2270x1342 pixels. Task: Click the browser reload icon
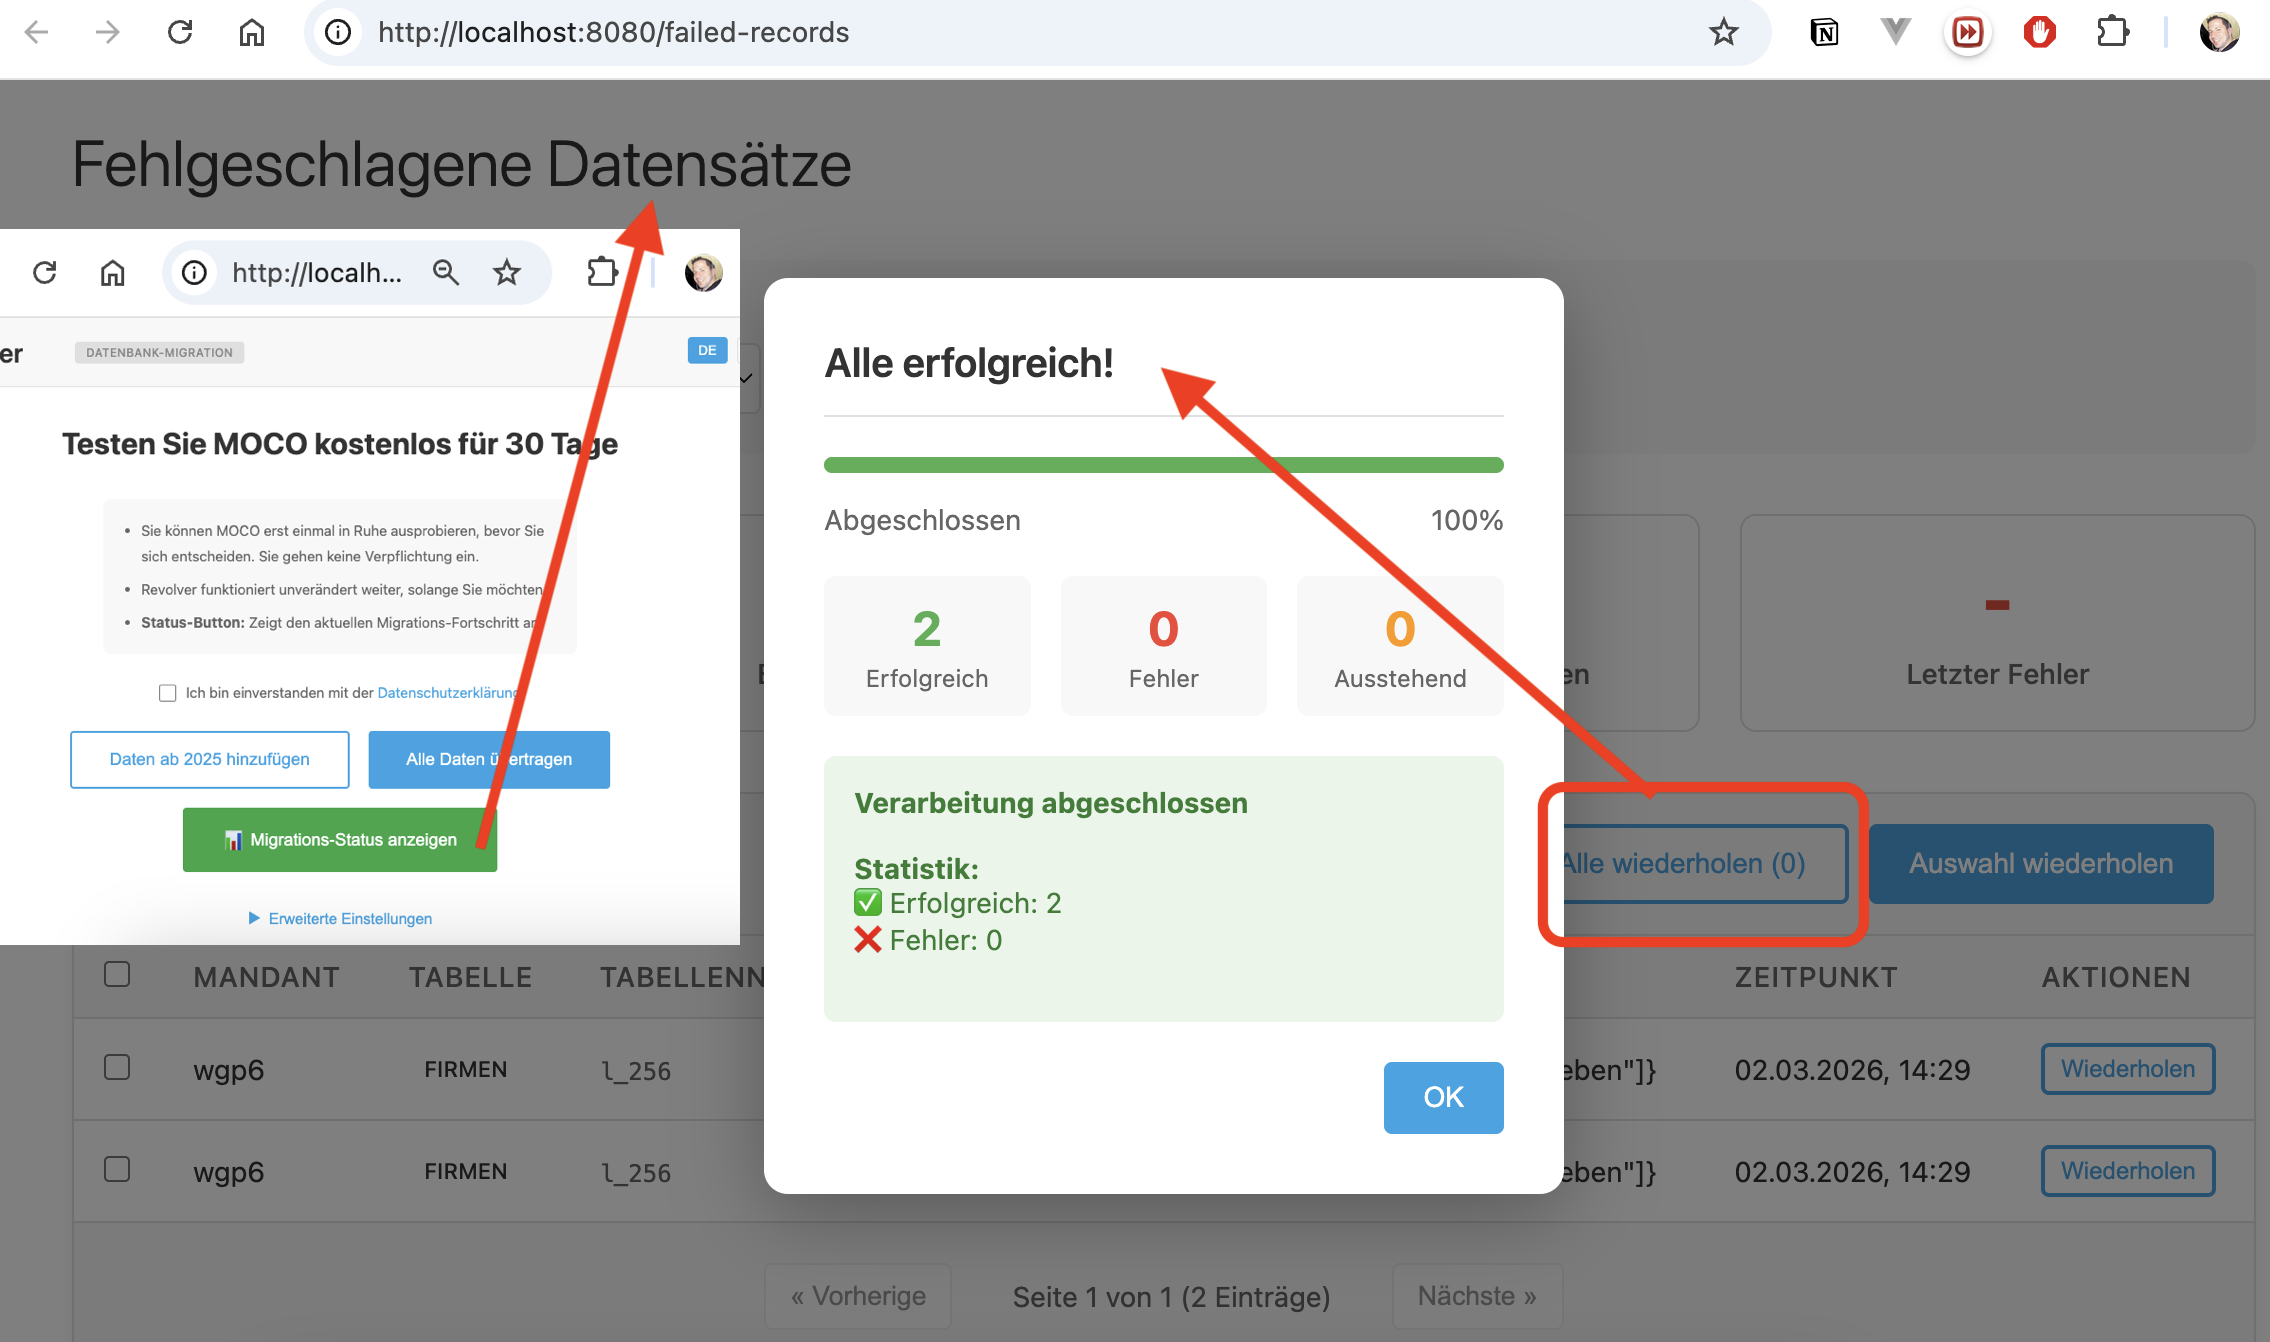[x=180, y=33]
